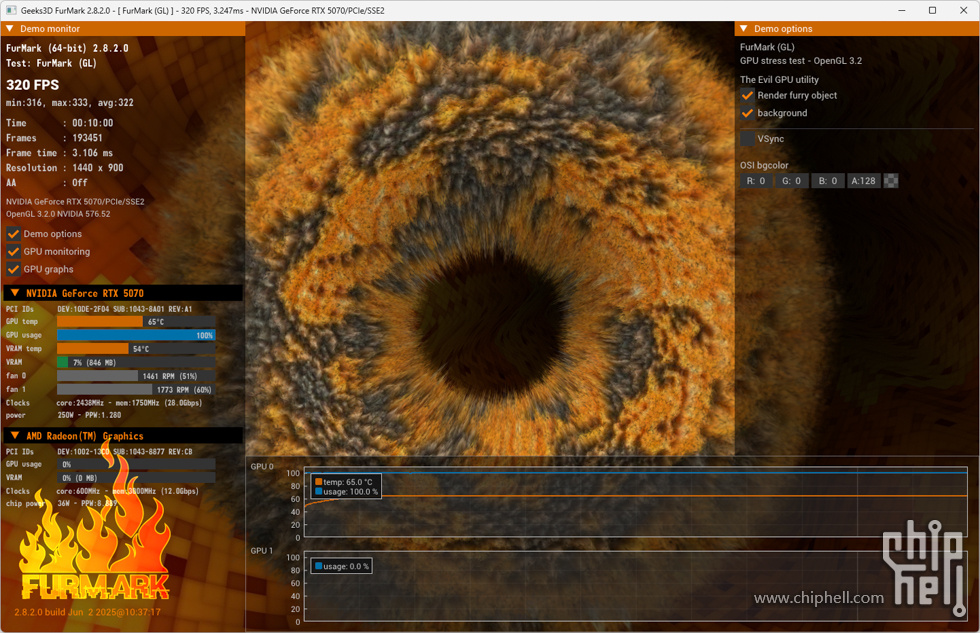The image size is (980, 633).
Task: Uncheck Render furry object
Action: (x=747, y=96)
